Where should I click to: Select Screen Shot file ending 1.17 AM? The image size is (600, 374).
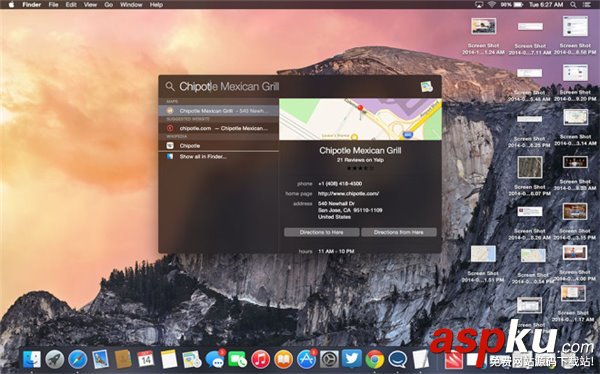[573, 303]
